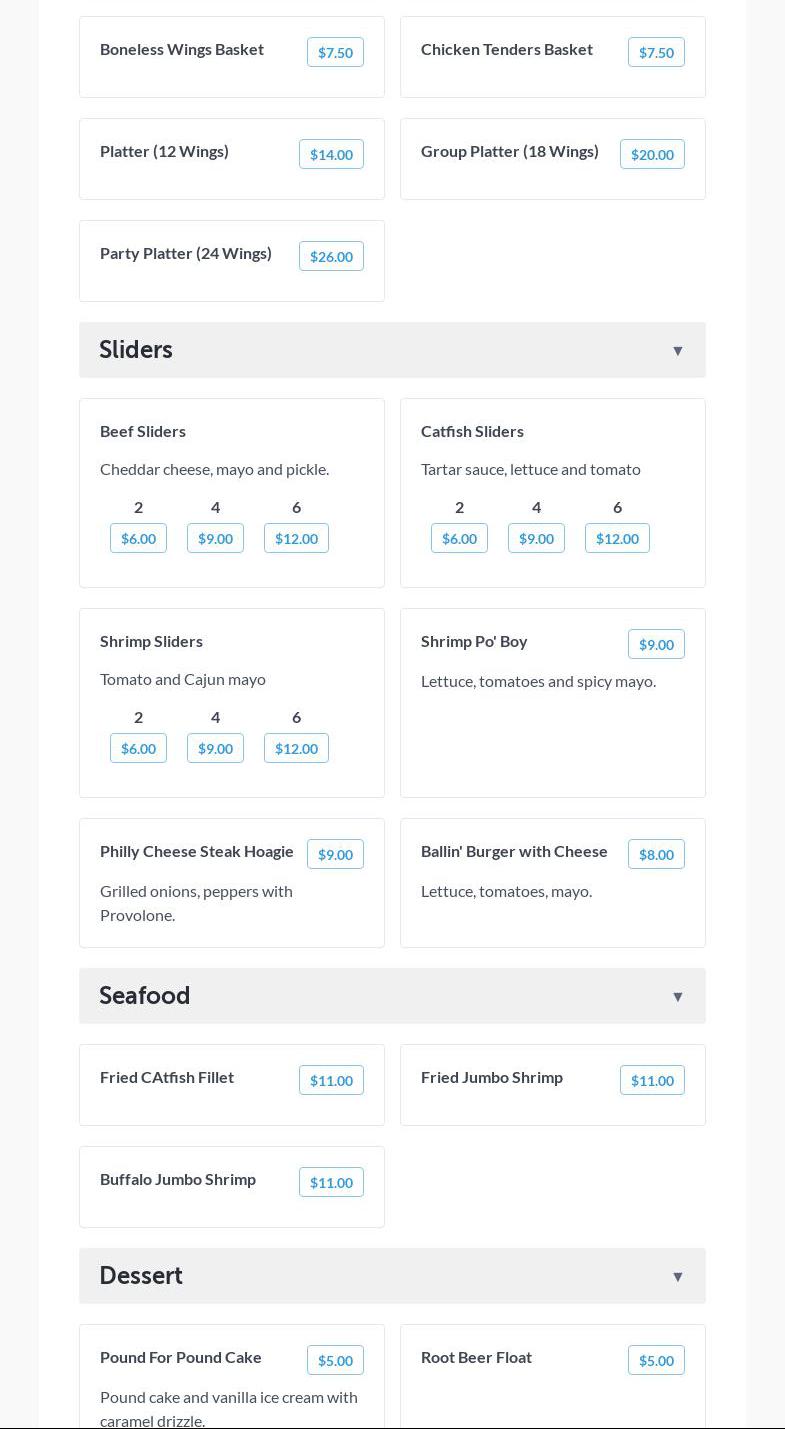Image resolution: width=785 pixels, height=1429 pixels.
Task: Choose Platter (12 Wings) $14.00 price
Action: click(331, 155)
